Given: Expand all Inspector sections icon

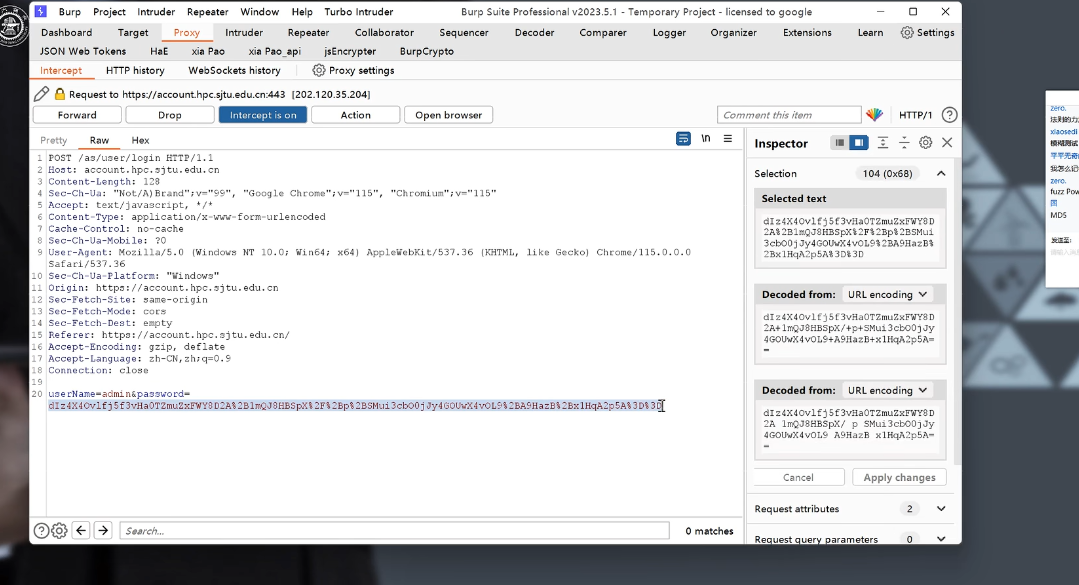Looking at the screenshot, I should pos(883,143).
